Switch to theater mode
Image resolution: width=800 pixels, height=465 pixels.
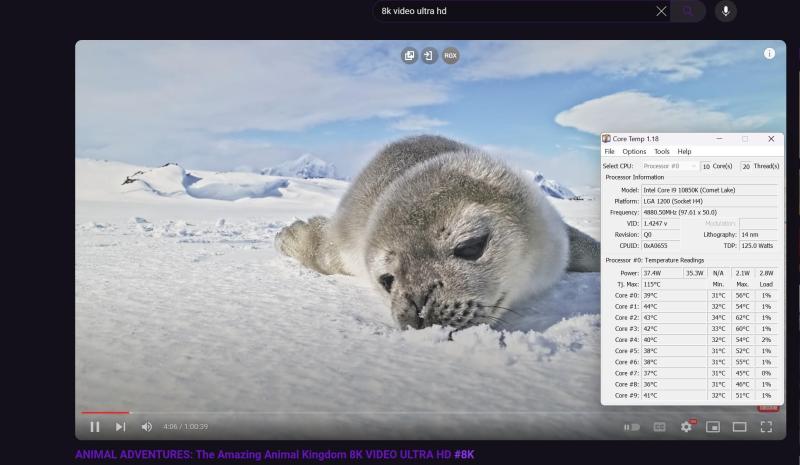740,427
